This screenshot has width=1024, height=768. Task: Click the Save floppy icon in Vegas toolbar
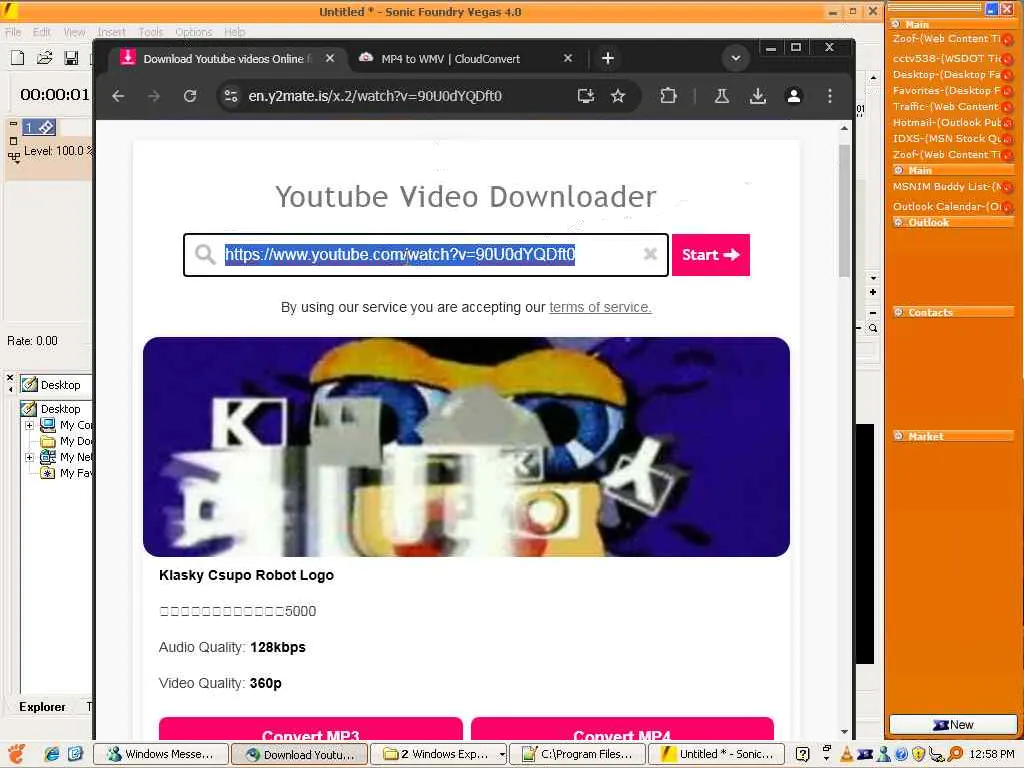click(x=71, y=58)
